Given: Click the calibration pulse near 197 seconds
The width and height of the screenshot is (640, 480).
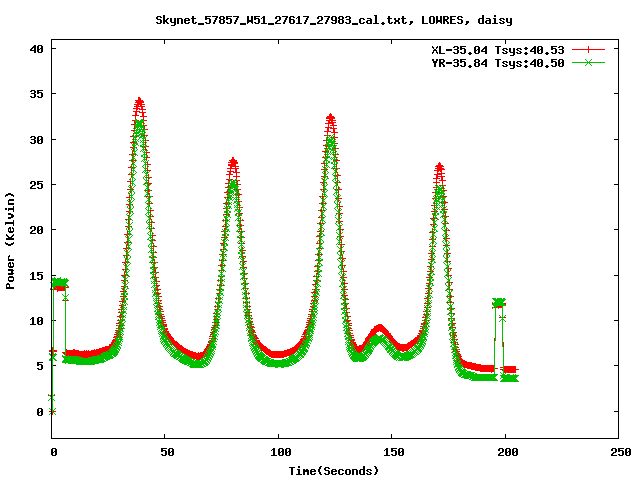Looking at the screenshot, I should (499, 303).
